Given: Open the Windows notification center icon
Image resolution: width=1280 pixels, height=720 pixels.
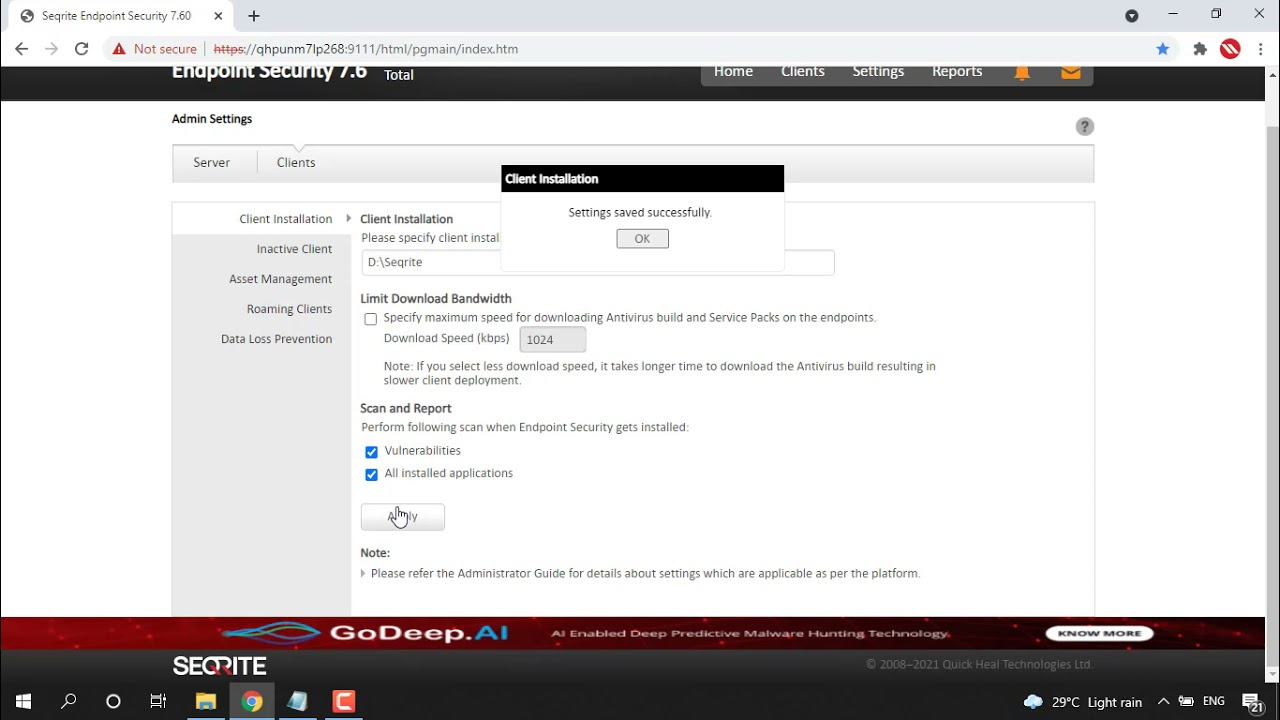Looking at the screenshot, I should [x=1252, y=702].
